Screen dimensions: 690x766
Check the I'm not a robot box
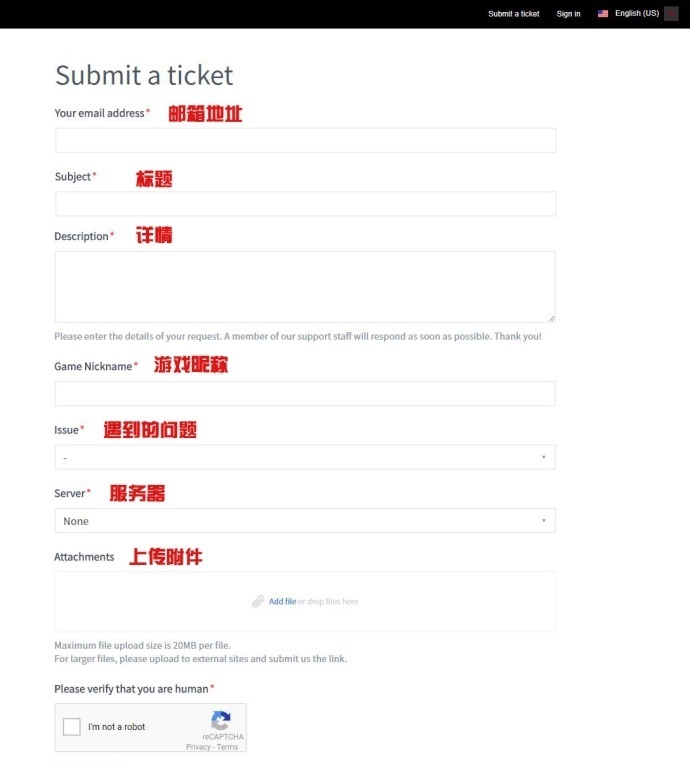coord(72,727)
